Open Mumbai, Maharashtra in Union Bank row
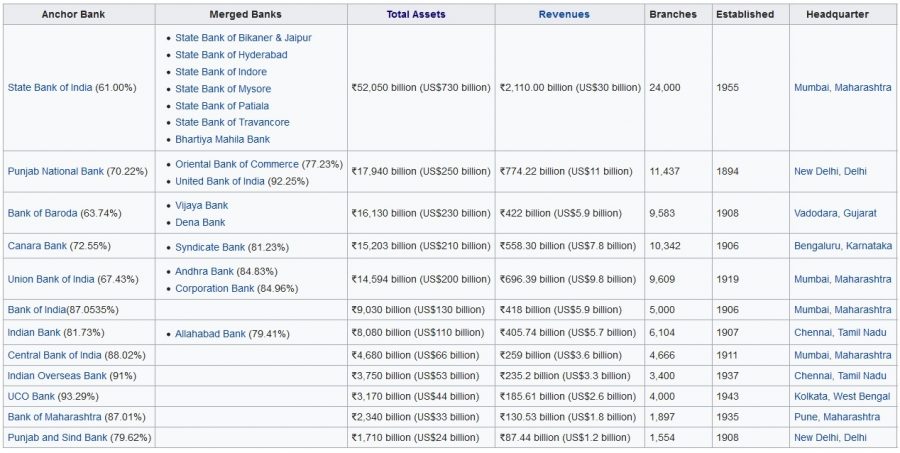This screenshot has height=453, width=900. (843, 279)
